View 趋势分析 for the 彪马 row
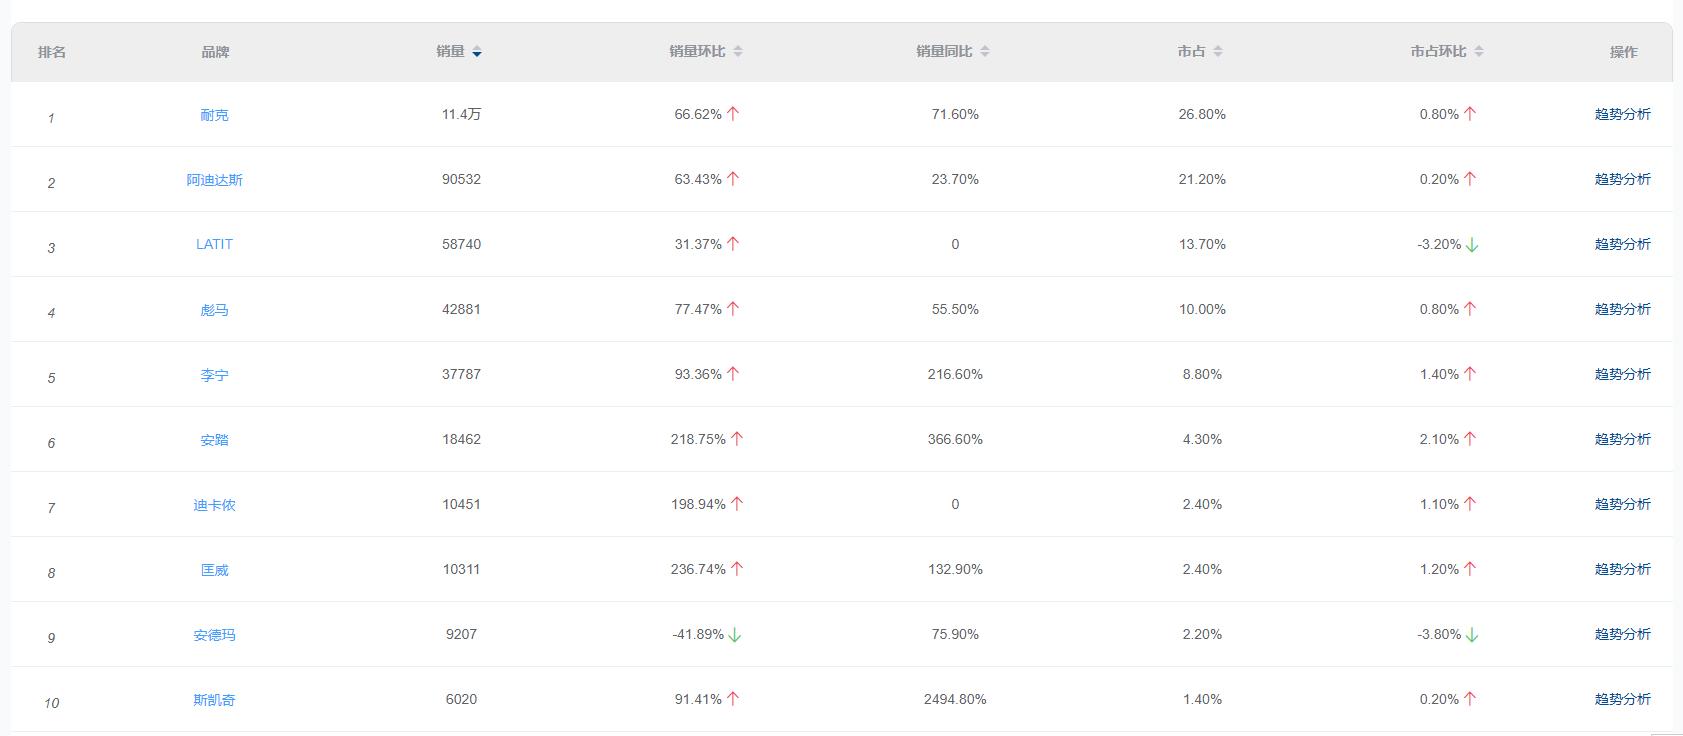 (x=1622, y=309)
